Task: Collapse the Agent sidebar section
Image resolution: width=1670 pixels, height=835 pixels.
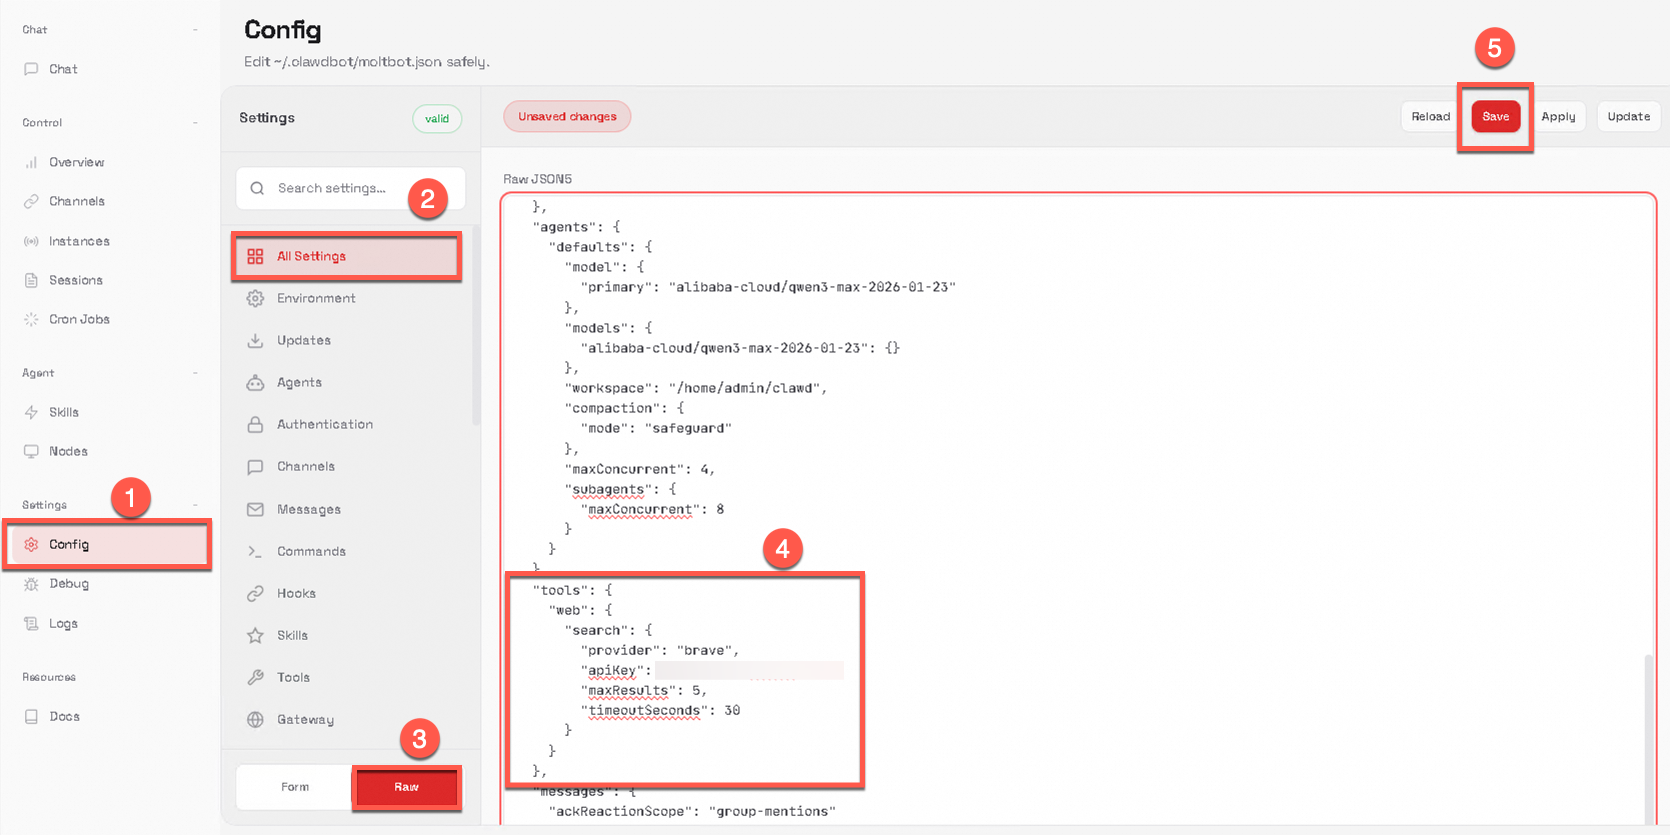Action: click(195, 373)
